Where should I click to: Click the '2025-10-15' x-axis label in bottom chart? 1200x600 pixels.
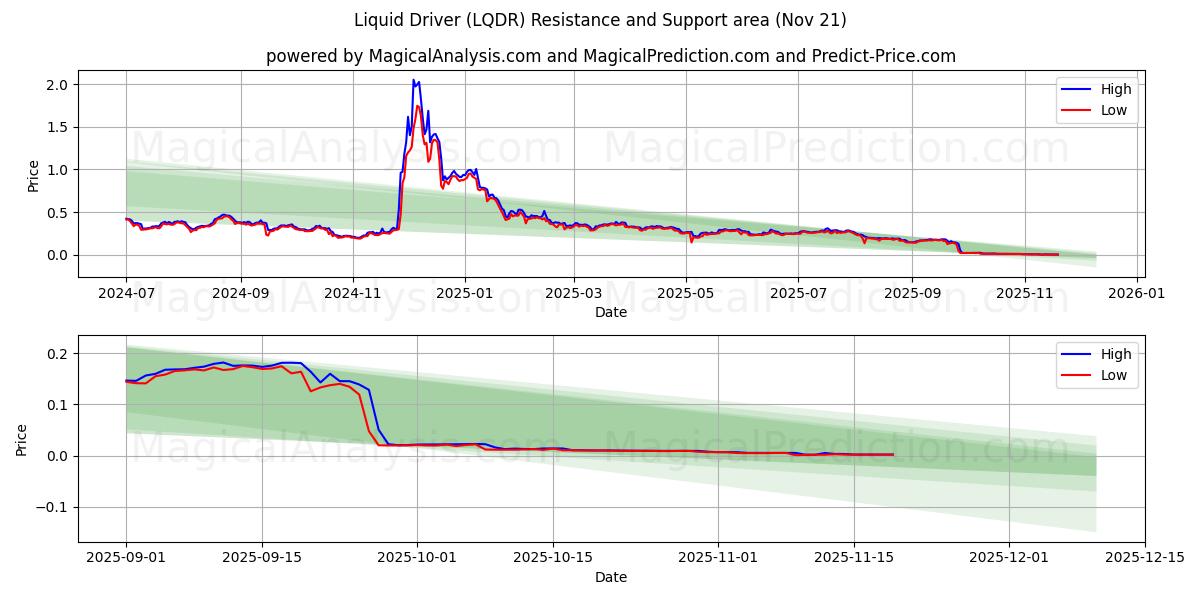click(554, 559)
